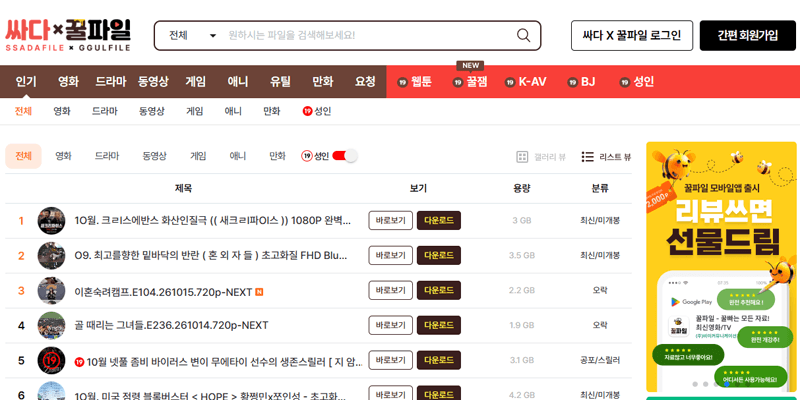This screenshot has width=800, height=400.
Task: Open BJ adult section
Action: 581,82
